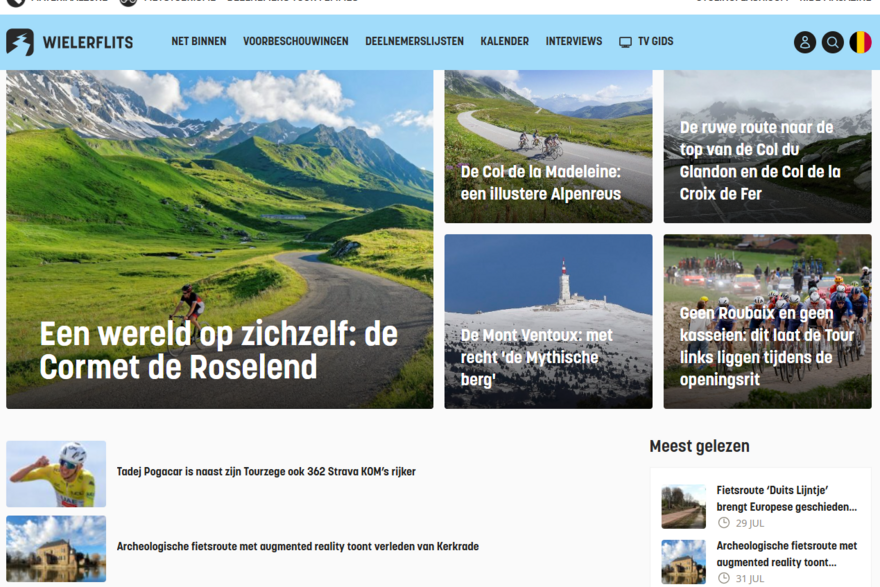The width and height of the screenshot is (880, 587).
Task: Open the Col du Glandon article card
Action: [767, 146]
